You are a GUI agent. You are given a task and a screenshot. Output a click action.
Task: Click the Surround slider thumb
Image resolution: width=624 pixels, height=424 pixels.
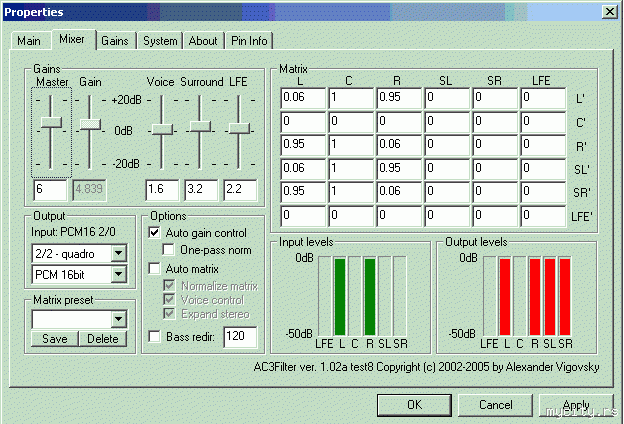tap(200, 127)
